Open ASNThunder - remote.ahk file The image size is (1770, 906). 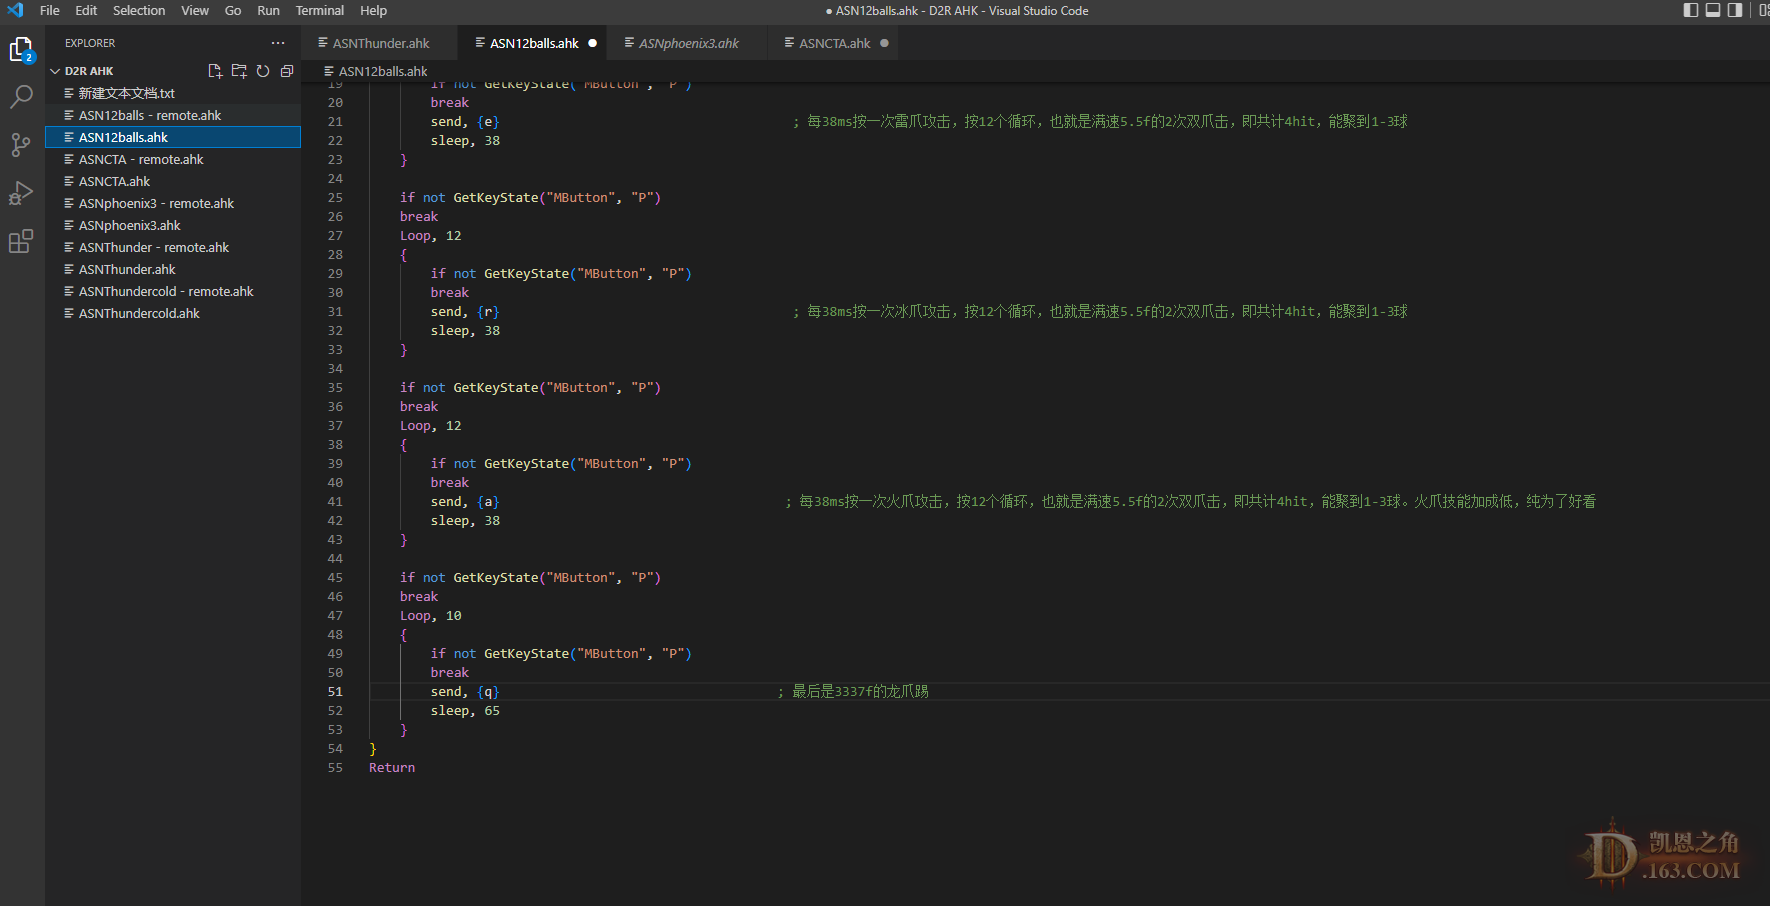(x=173, y=247)
